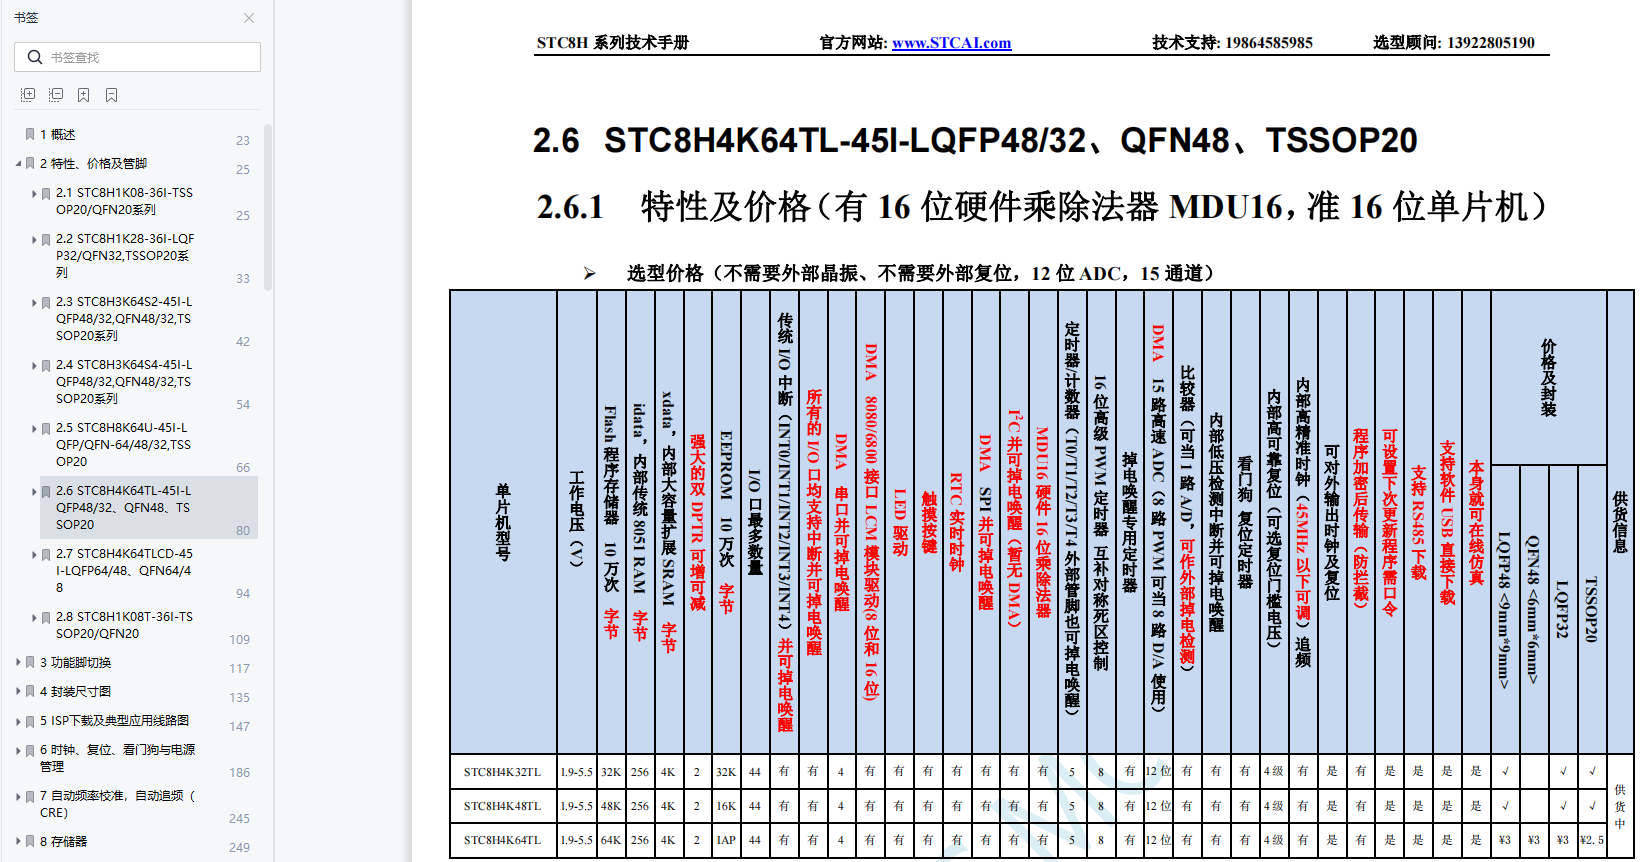The width and height of the screenshot is (1644, 862).
Task: Click the 工作电压 (V) column header
Action: click(x=576, y=522)
